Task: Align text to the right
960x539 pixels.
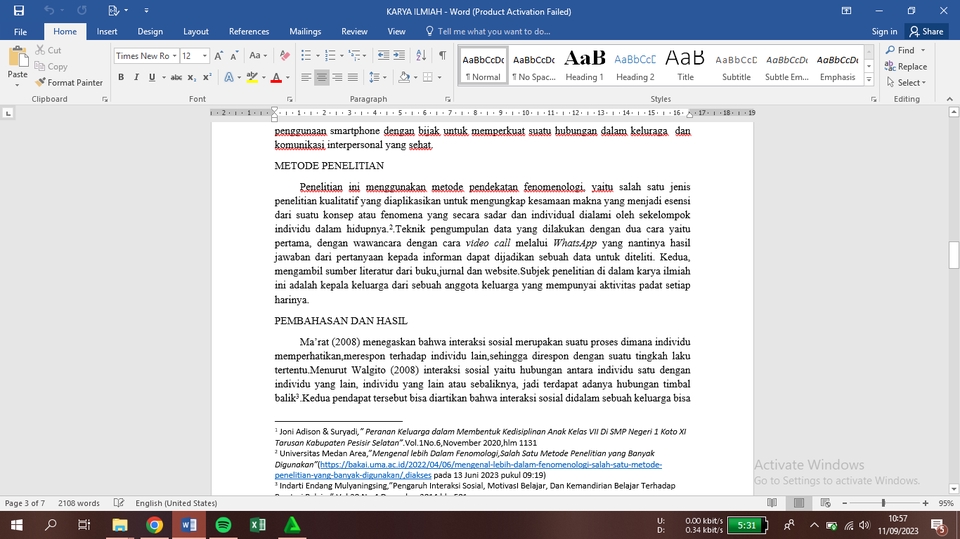Action: (x=337, y=77)
